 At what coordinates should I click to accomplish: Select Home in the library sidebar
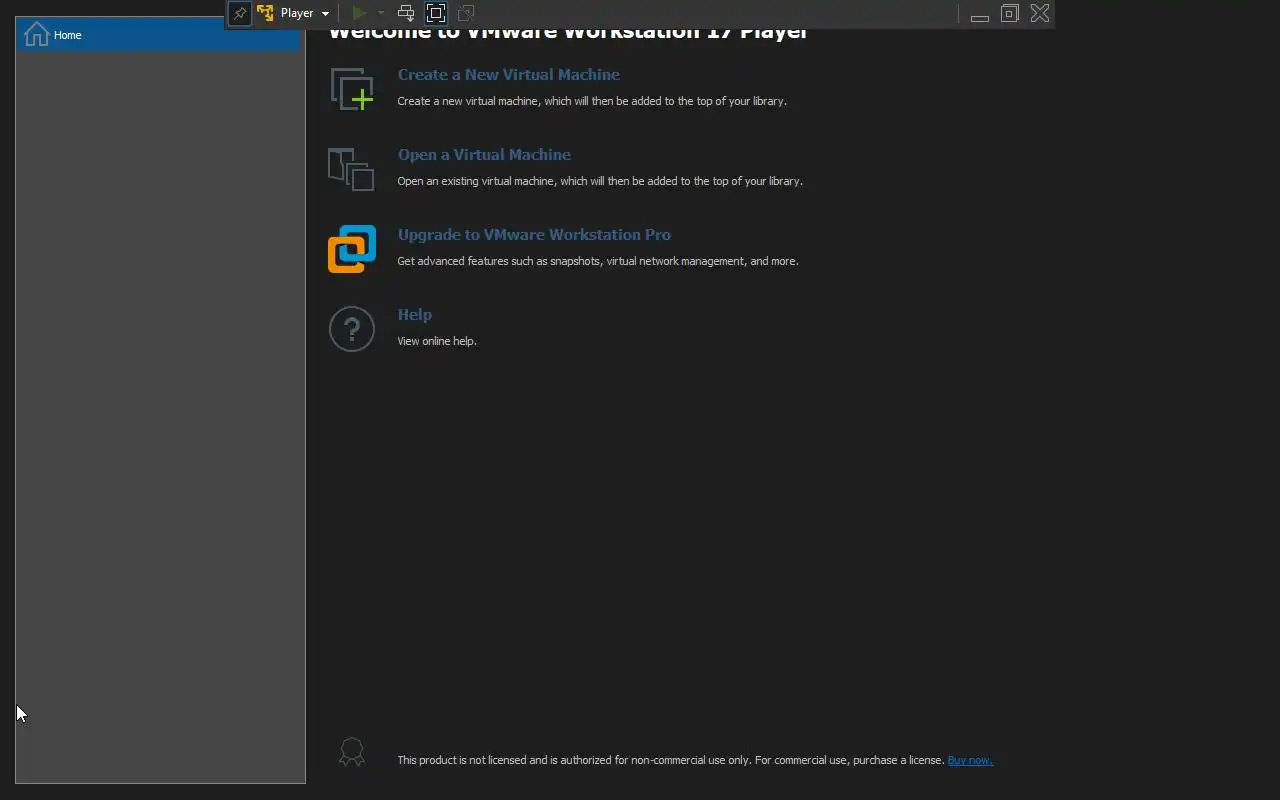160,35
